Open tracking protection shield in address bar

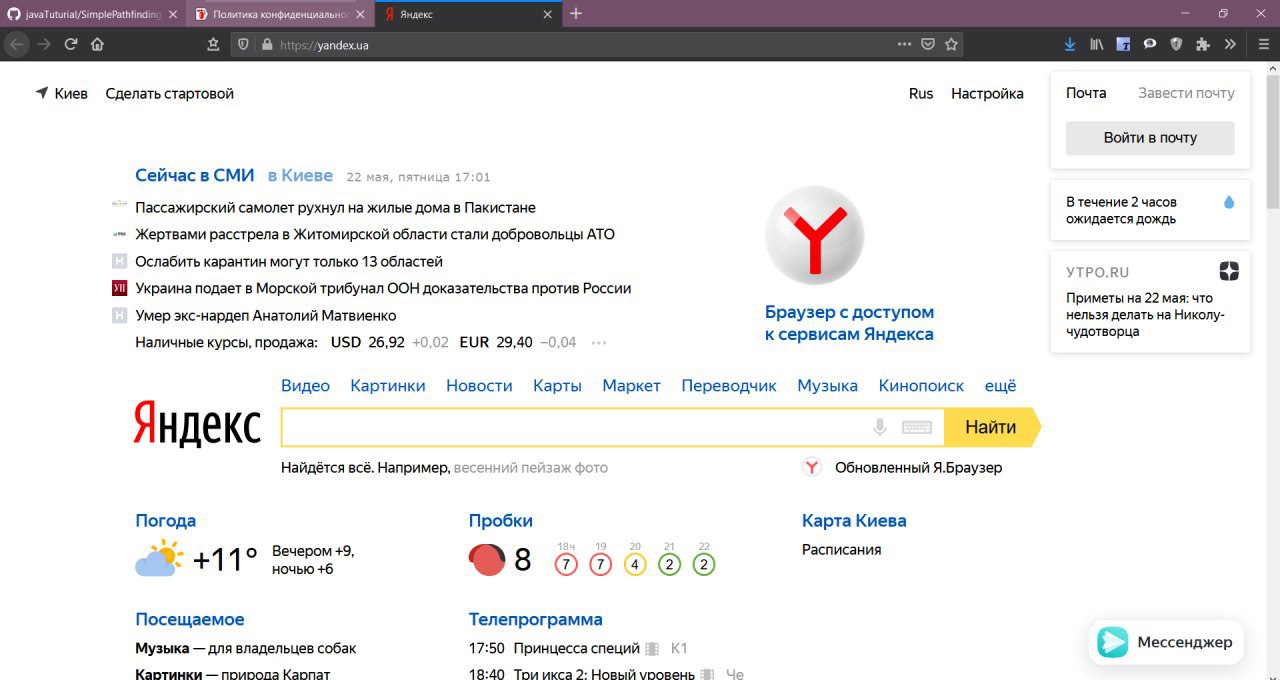tap(243, 44)
